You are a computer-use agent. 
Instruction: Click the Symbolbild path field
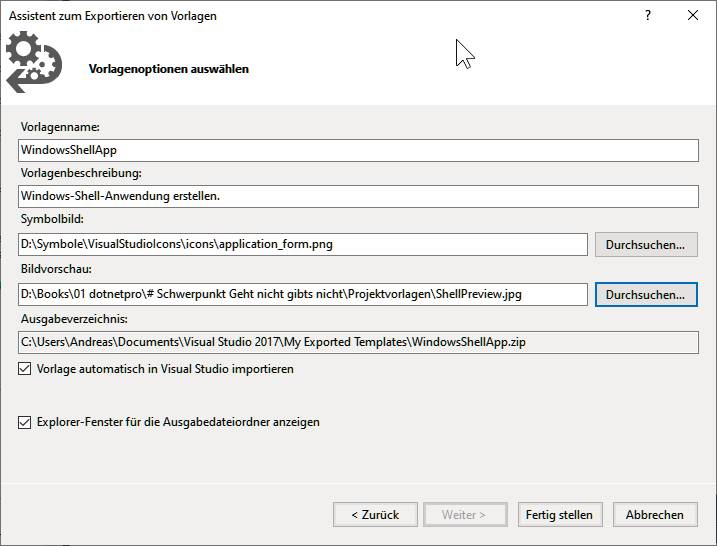point(303,244)
